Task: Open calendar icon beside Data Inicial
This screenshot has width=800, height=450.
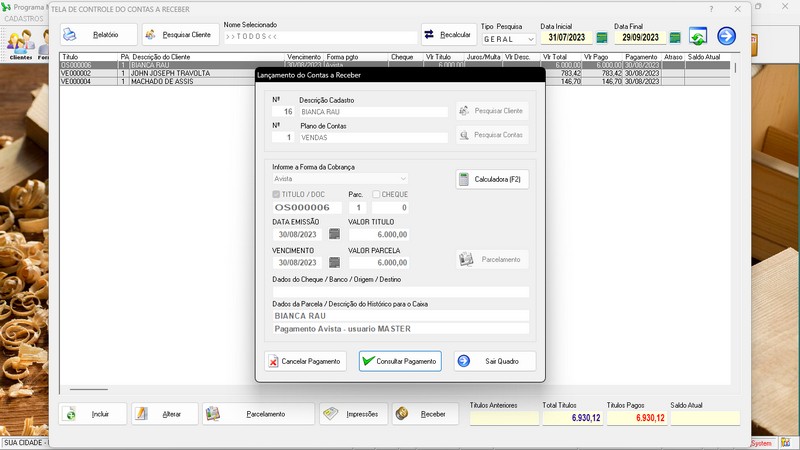Action: coord(602,38)
